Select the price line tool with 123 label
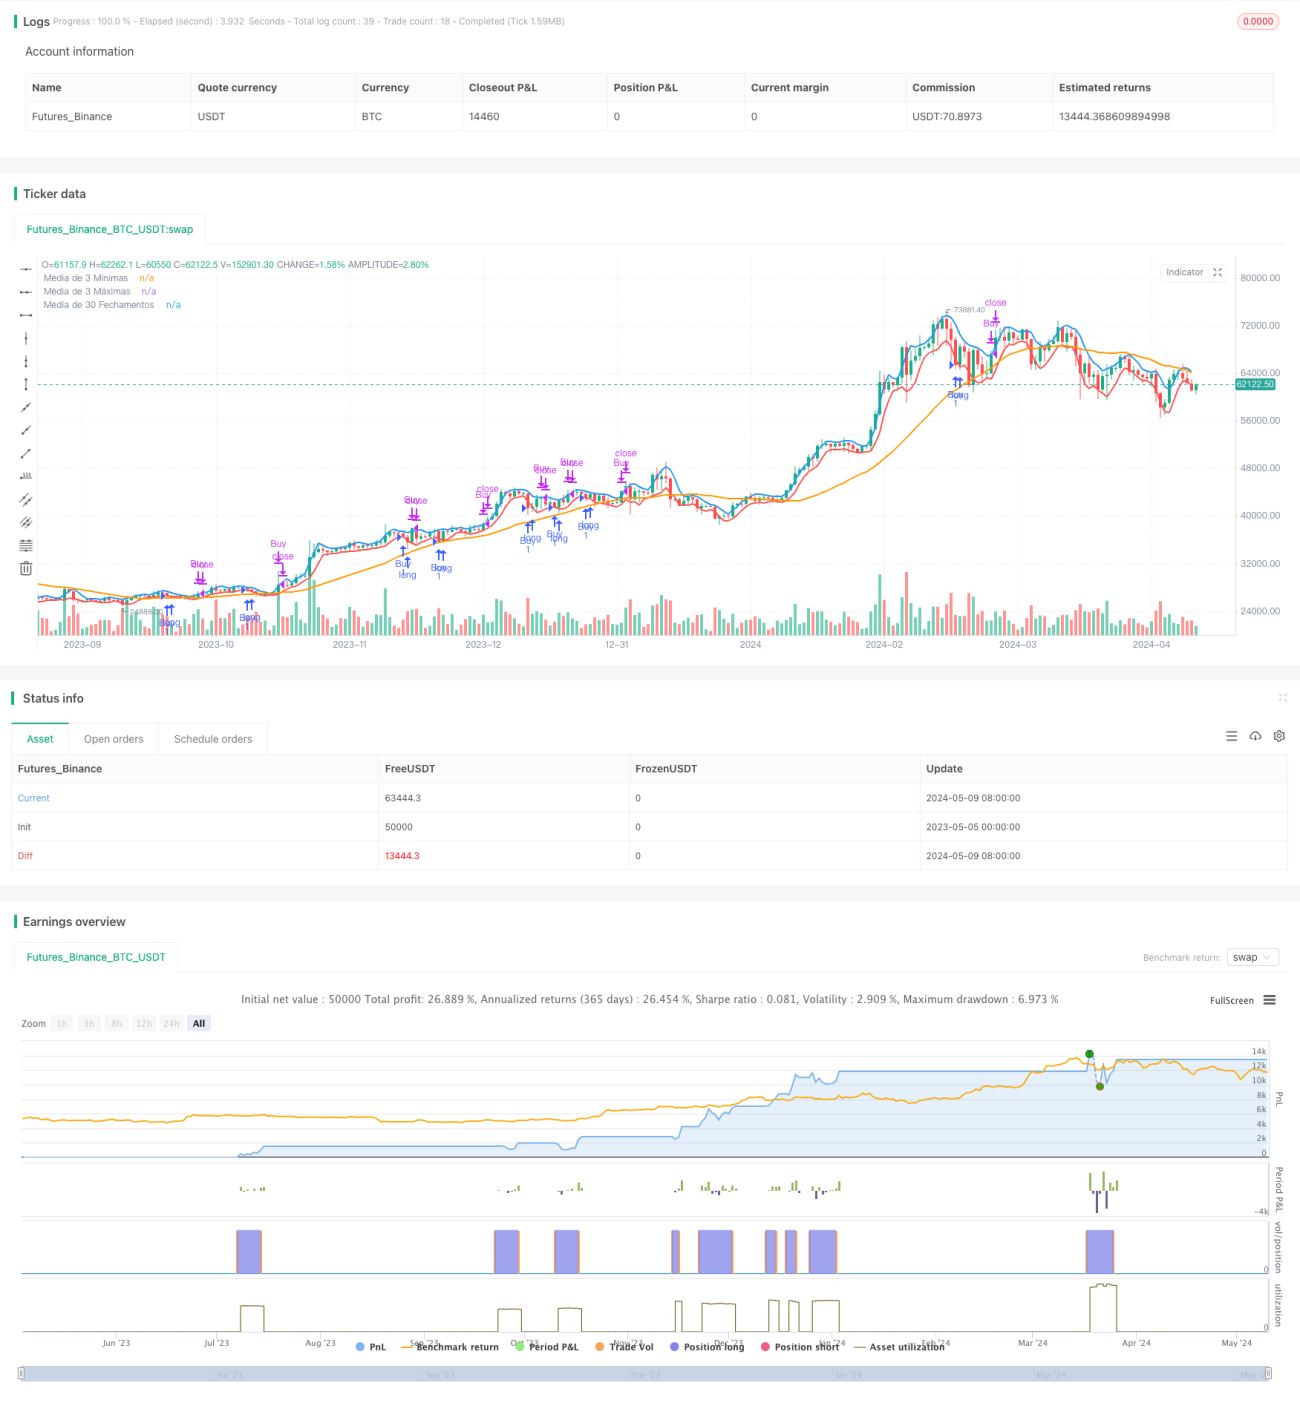This screenshot has width=1300, height=1403. coord(26,475)
